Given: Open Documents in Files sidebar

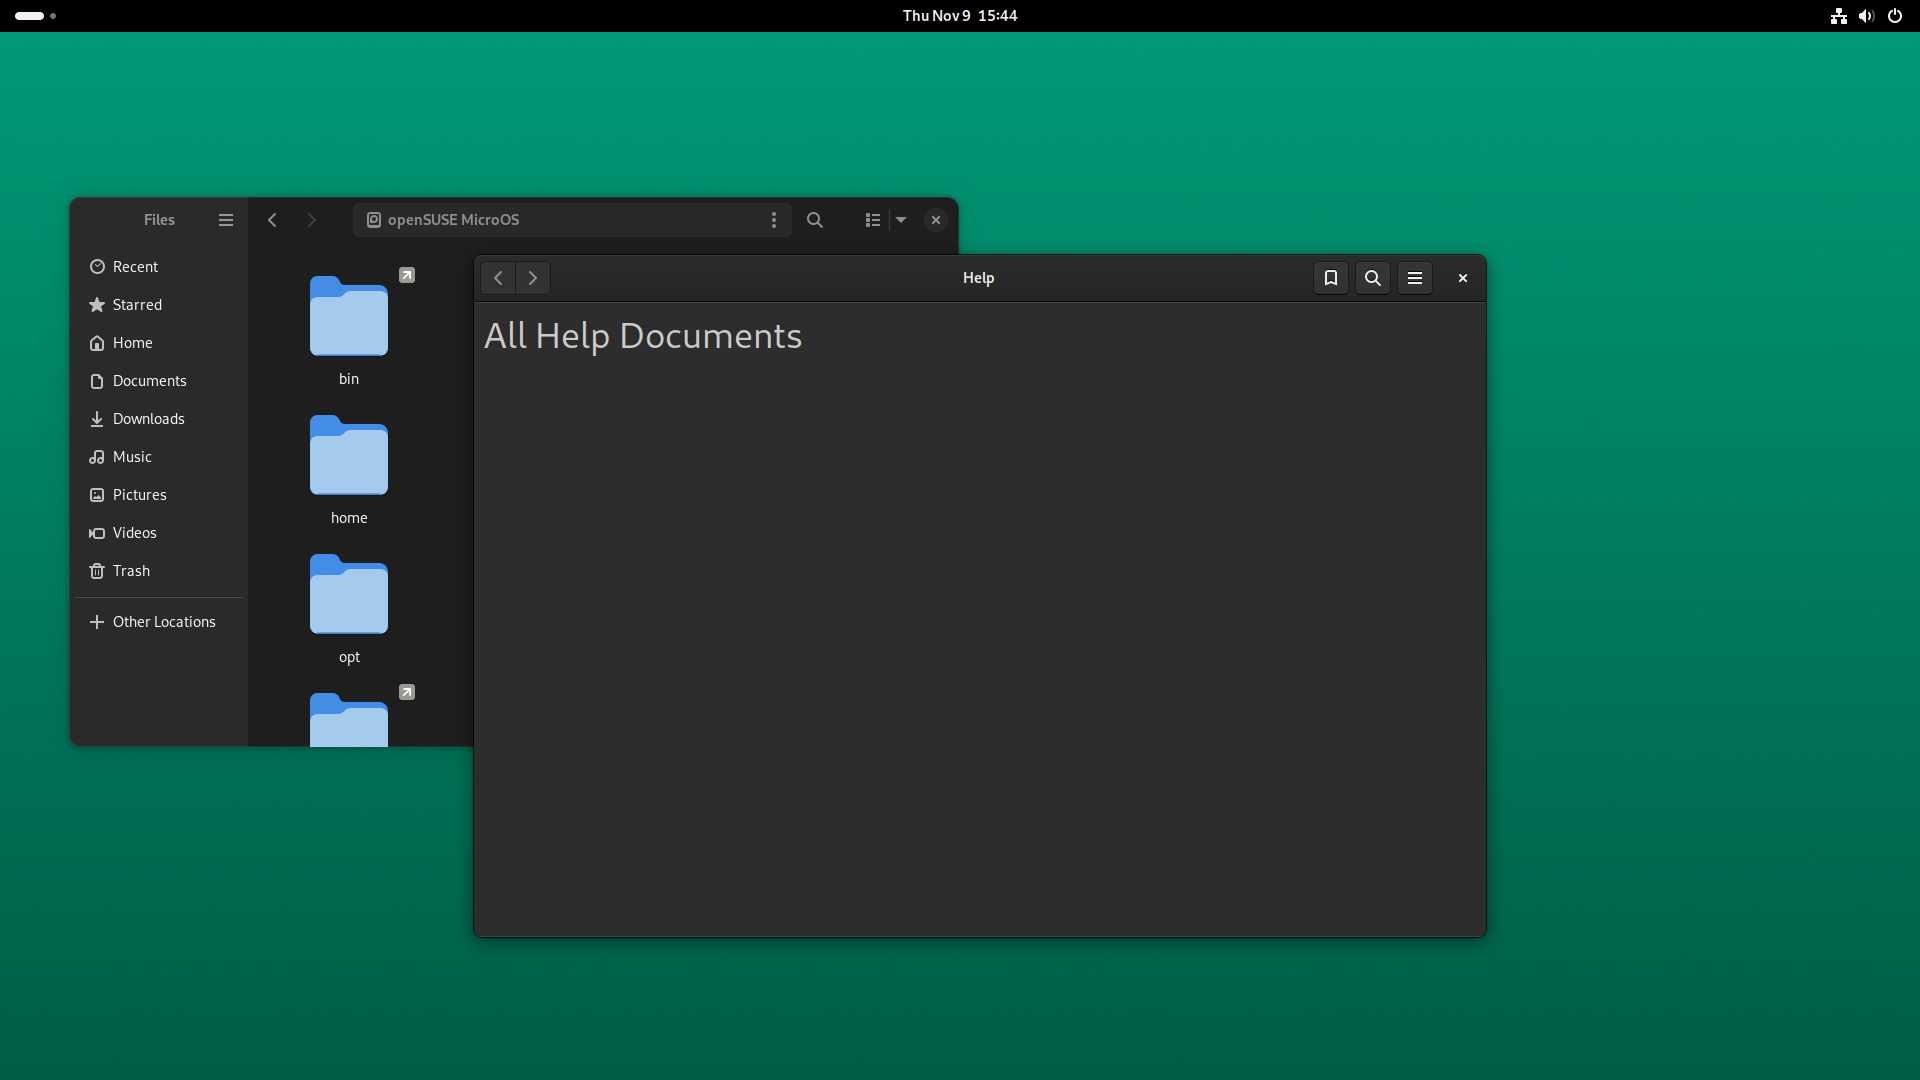Looking at the screenshot, I should point(159,381).
